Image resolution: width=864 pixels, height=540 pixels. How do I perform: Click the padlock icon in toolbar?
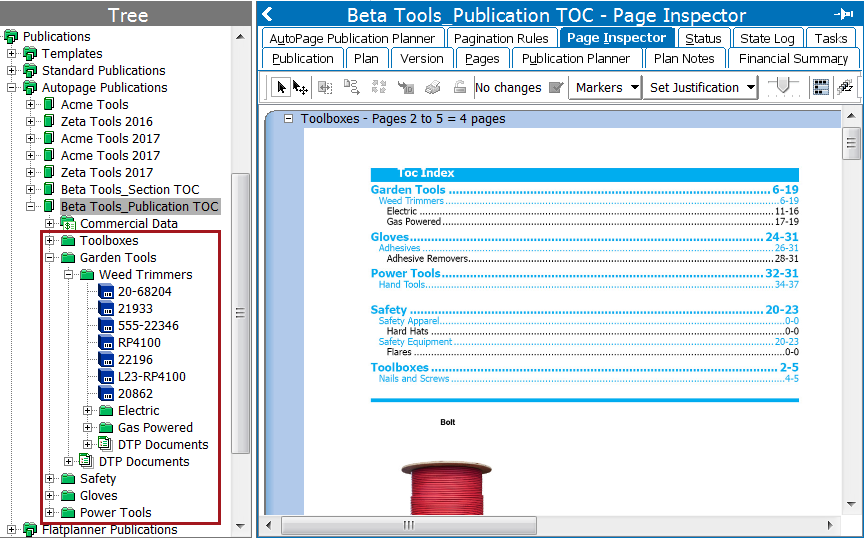pos(459,88)
